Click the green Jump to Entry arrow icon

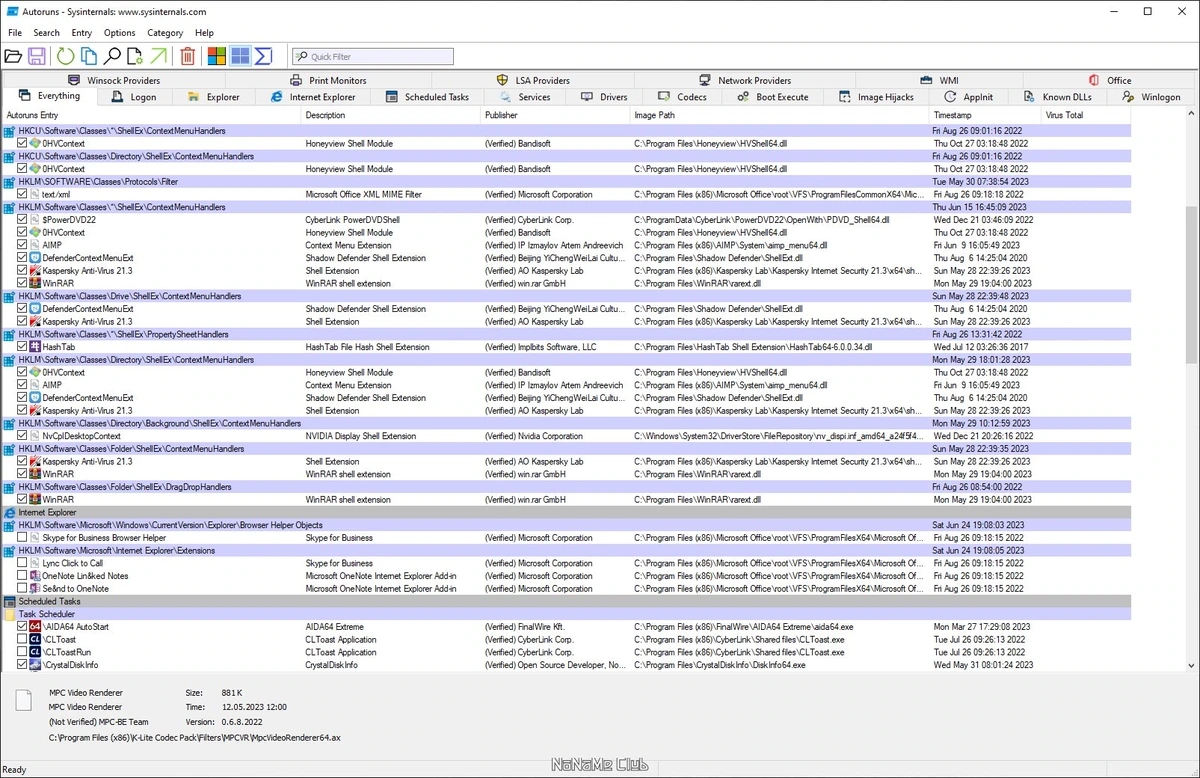(x=158, y=56)
